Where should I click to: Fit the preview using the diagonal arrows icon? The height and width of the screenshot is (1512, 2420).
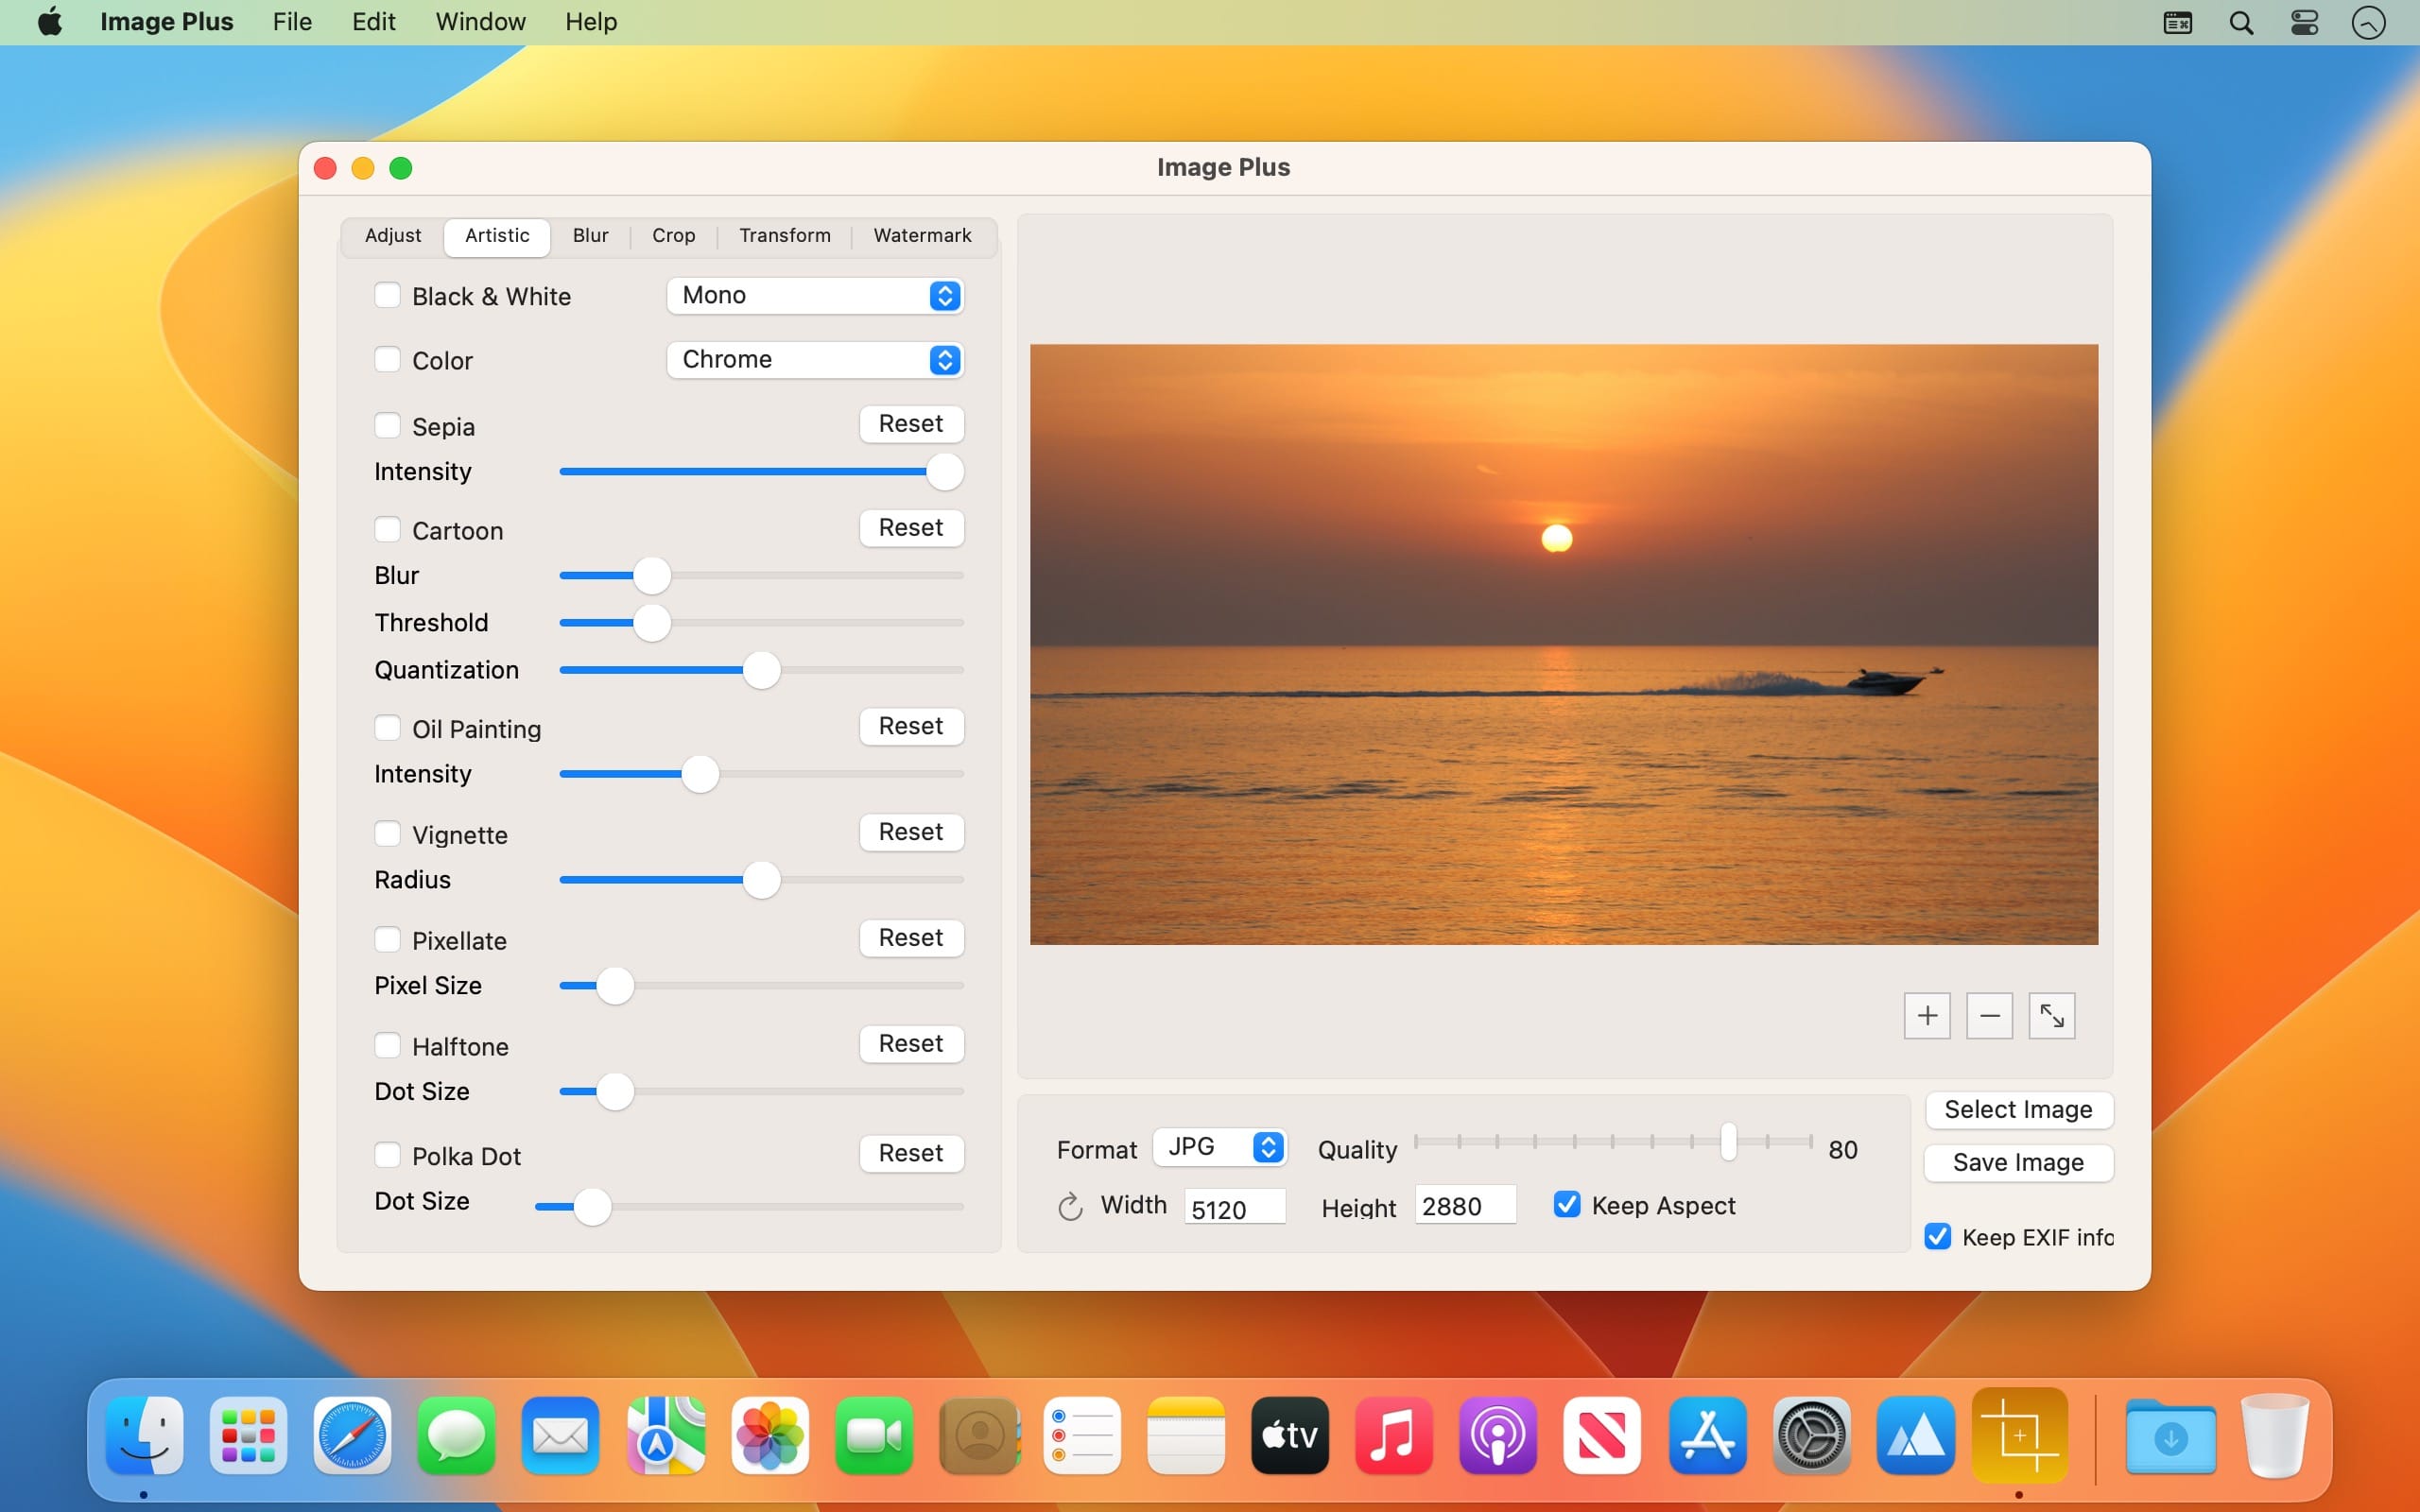2052,1016
